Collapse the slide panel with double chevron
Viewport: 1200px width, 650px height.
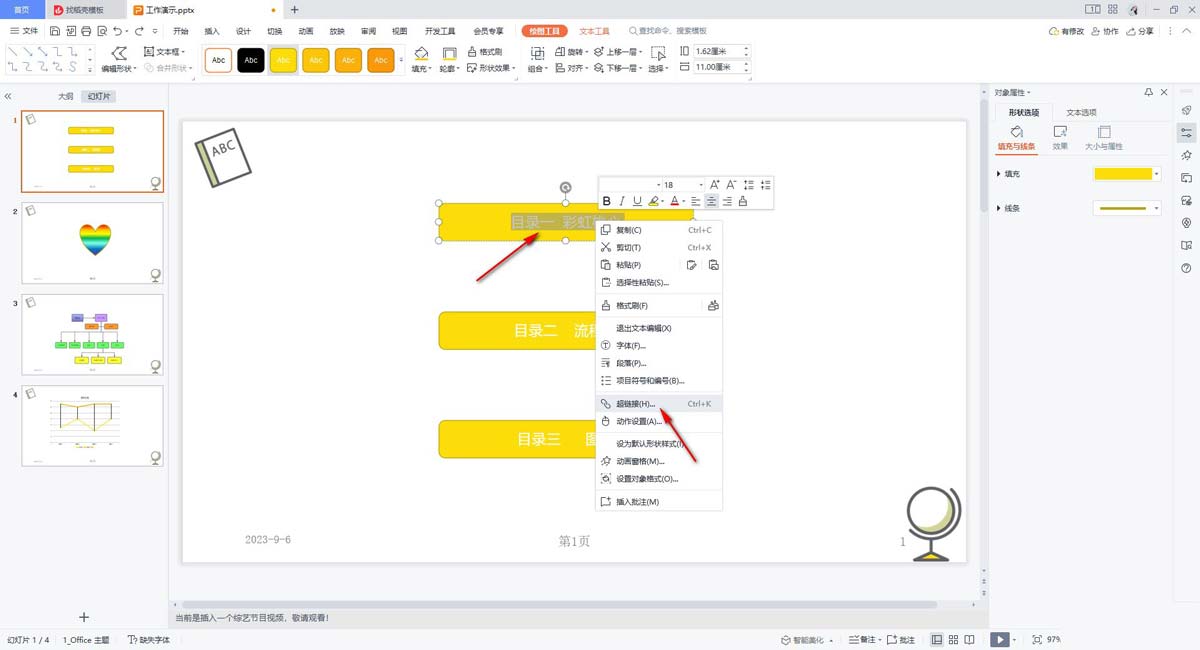point(8,96)
